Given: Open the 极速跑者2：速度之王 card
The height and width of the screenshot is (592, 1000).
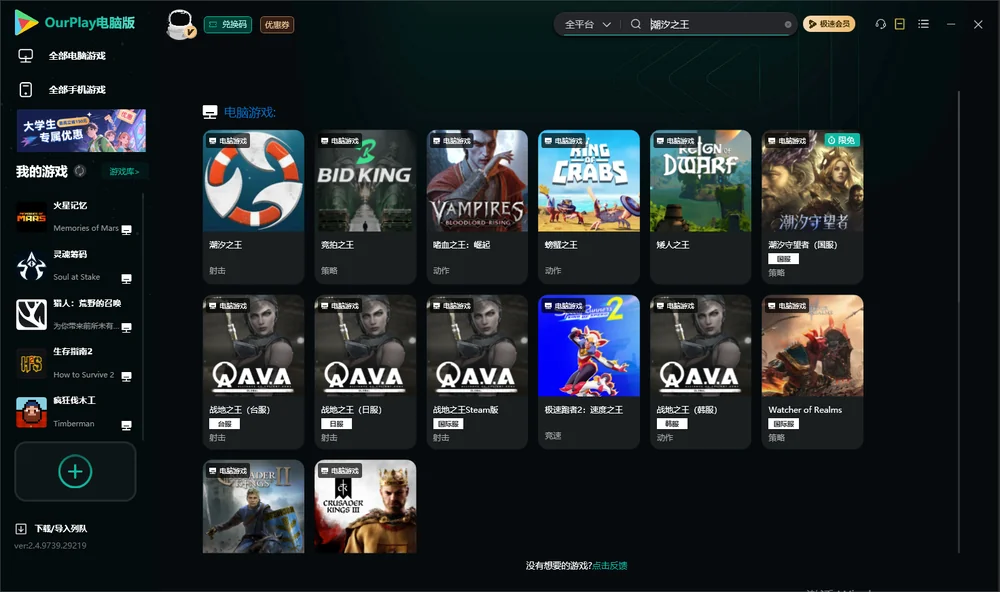Looking at the screenshot, I should (589, 372).
